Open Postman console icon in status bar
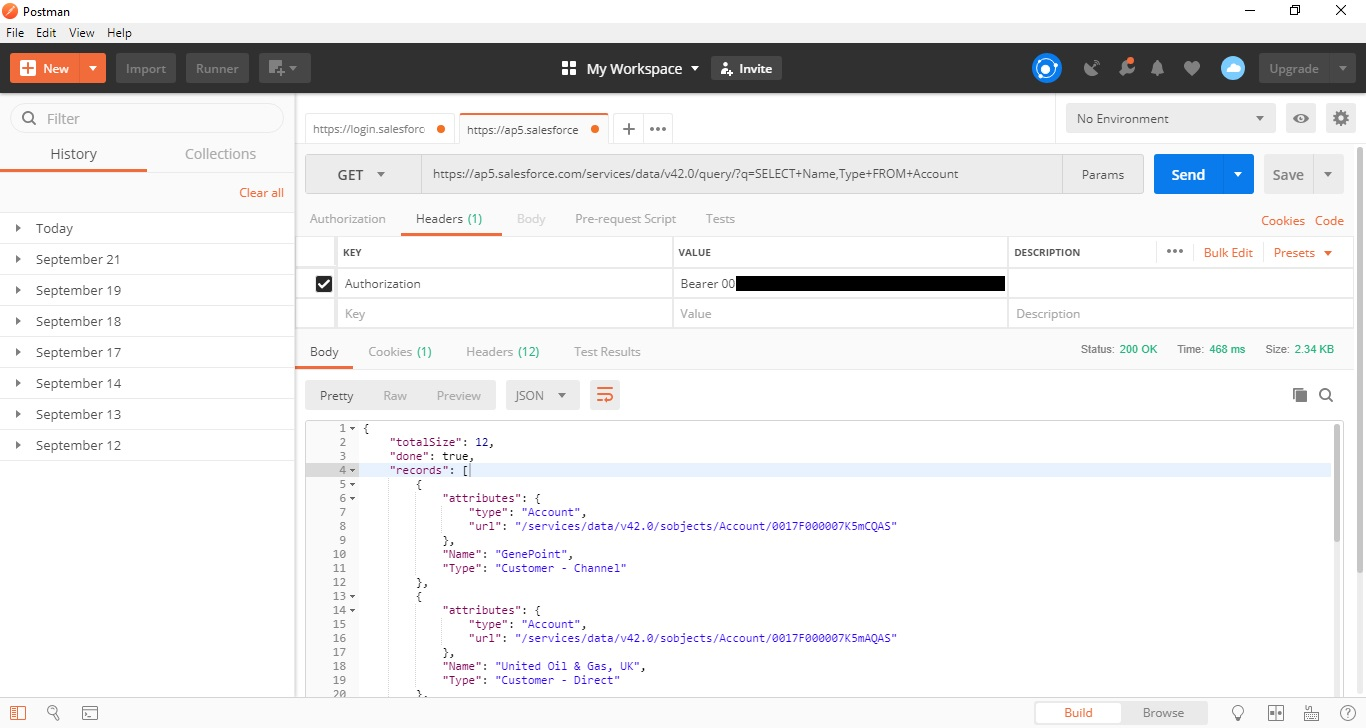This screenshot has width=1366, height=728. pyautogui.click(x=90, y=713)
